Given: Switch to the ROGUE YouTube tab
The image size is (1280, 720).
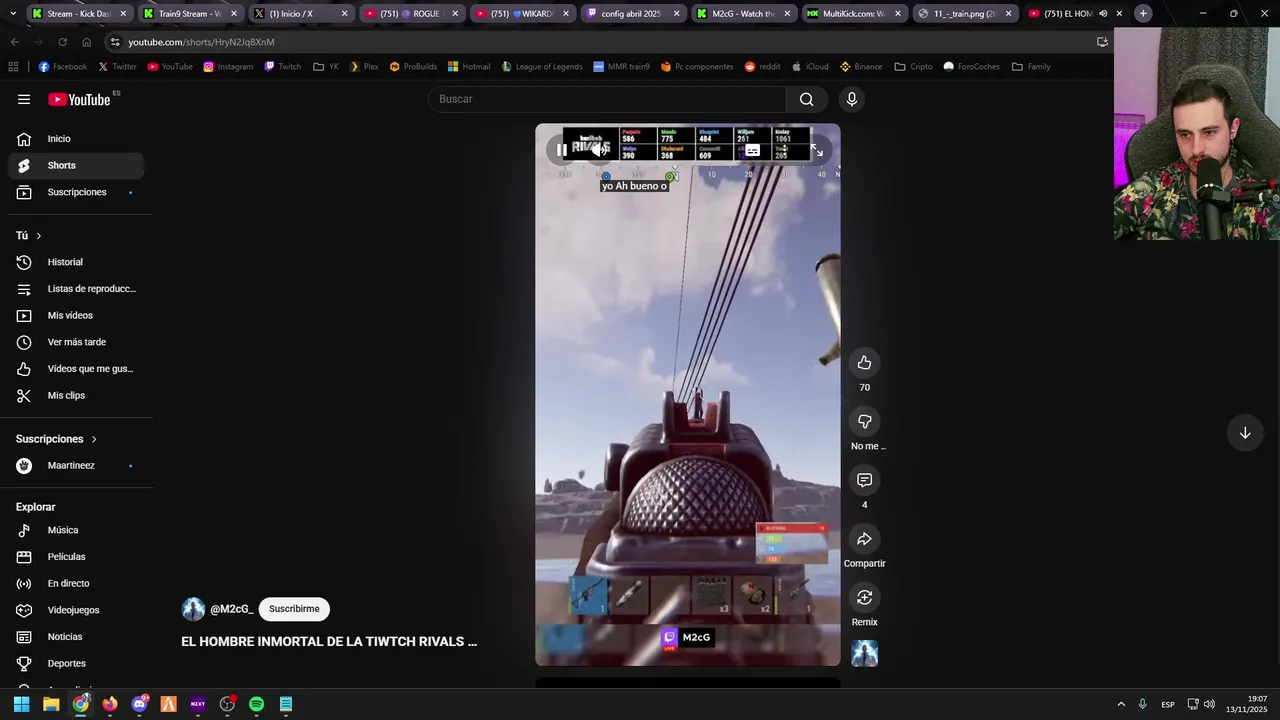Looking at the screenshot, I should click(412, 14).
